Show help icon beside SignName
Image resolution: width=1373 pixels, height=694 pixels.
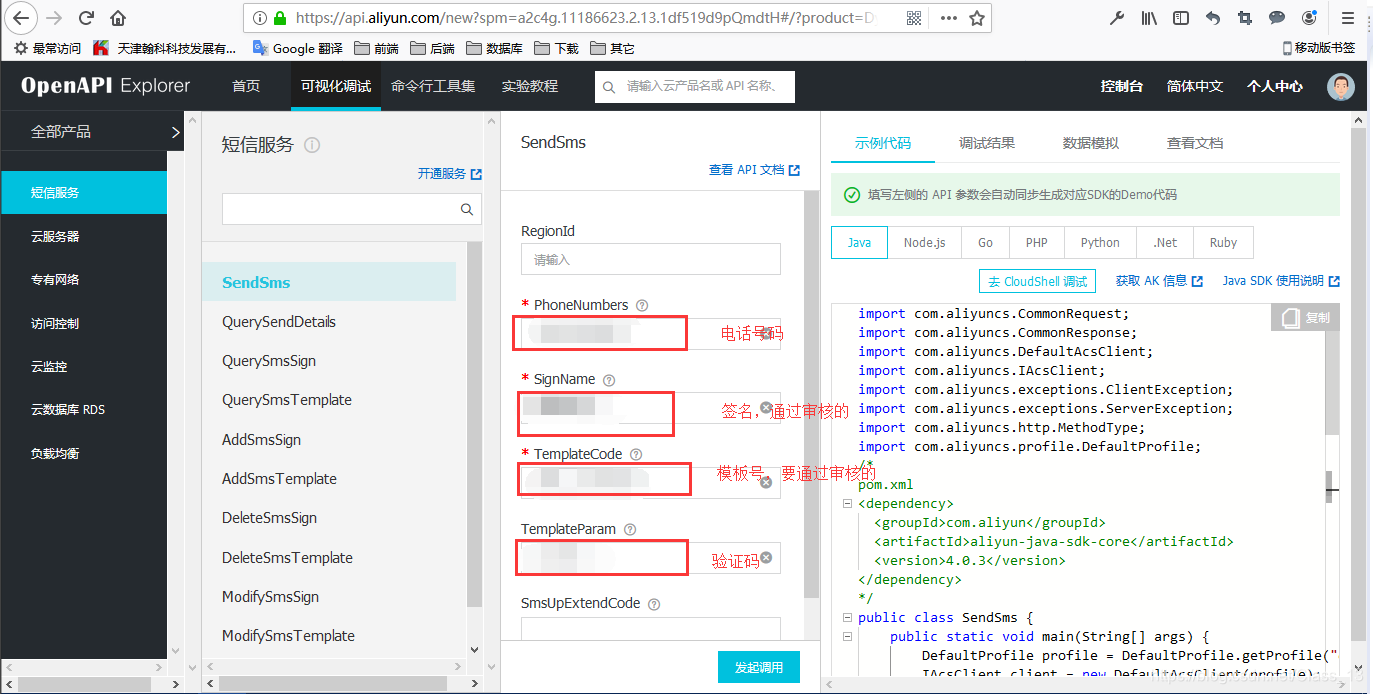tap(609, 380)
